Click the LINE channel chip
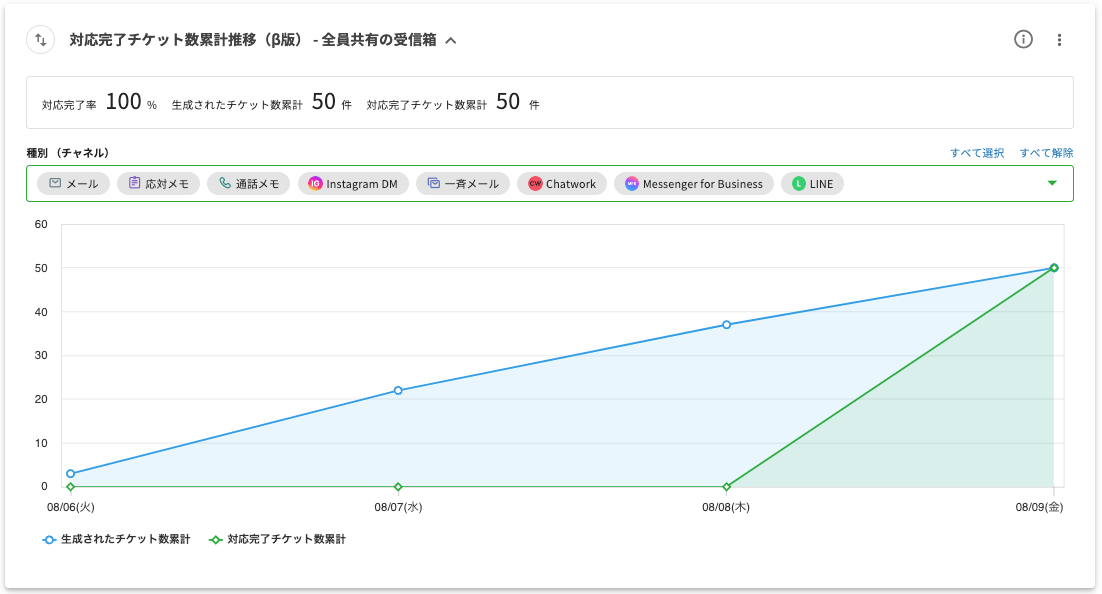The width and height of the screenshot is (1102, 594). [x=813, y=184]
